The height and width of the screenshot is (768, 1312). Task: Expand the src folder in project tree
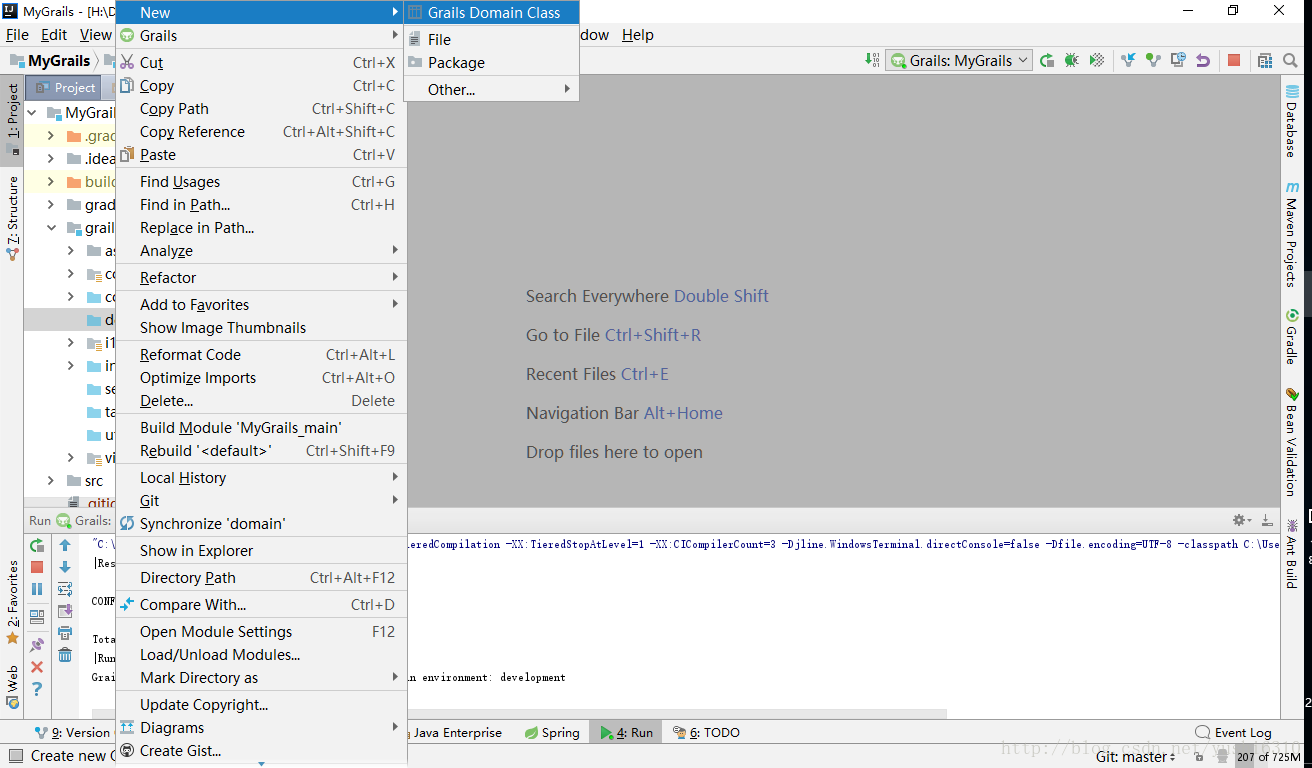50,481
